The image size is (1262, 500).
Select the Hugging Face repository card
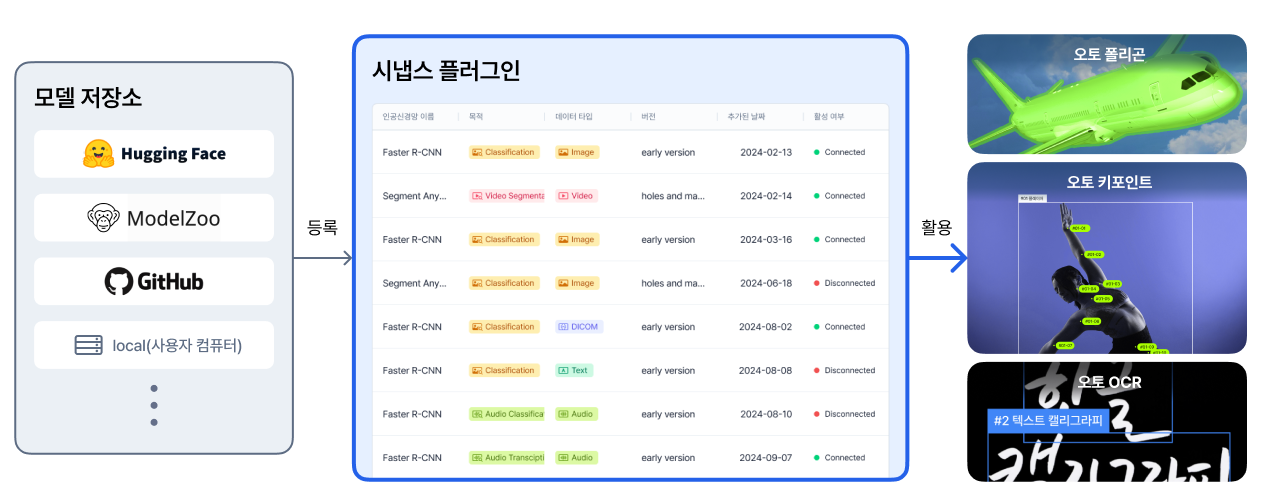(154, 154)
